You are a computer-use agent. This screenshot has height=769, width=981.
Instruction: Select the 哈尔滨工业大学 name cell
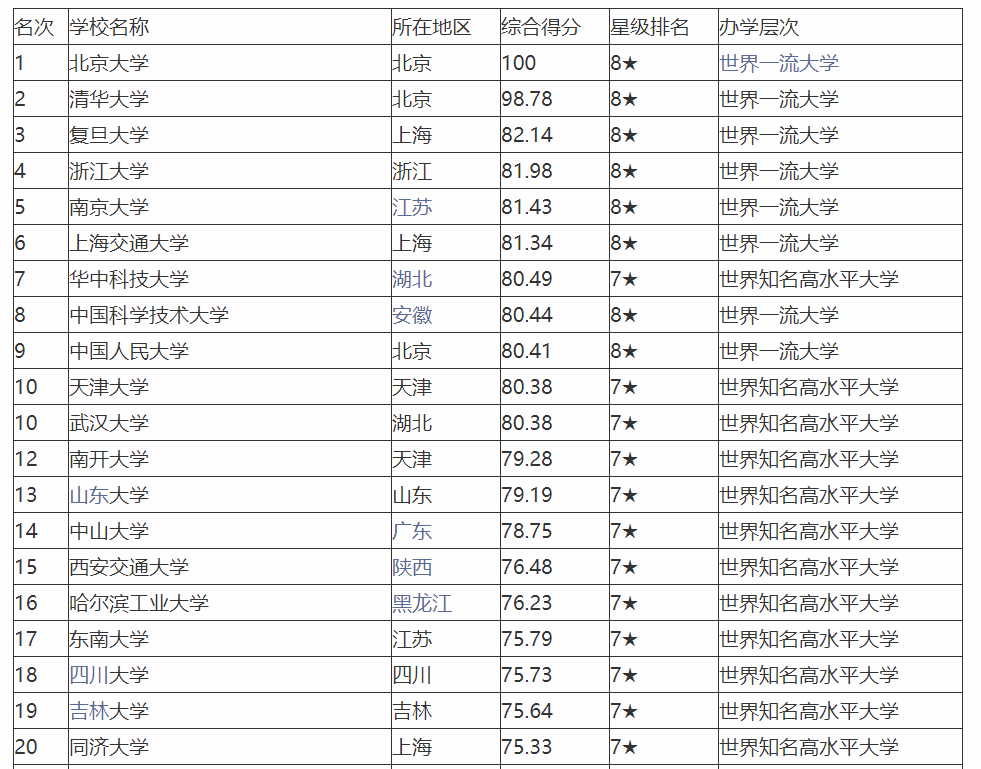pyautogui.click(x=230, y=603)
